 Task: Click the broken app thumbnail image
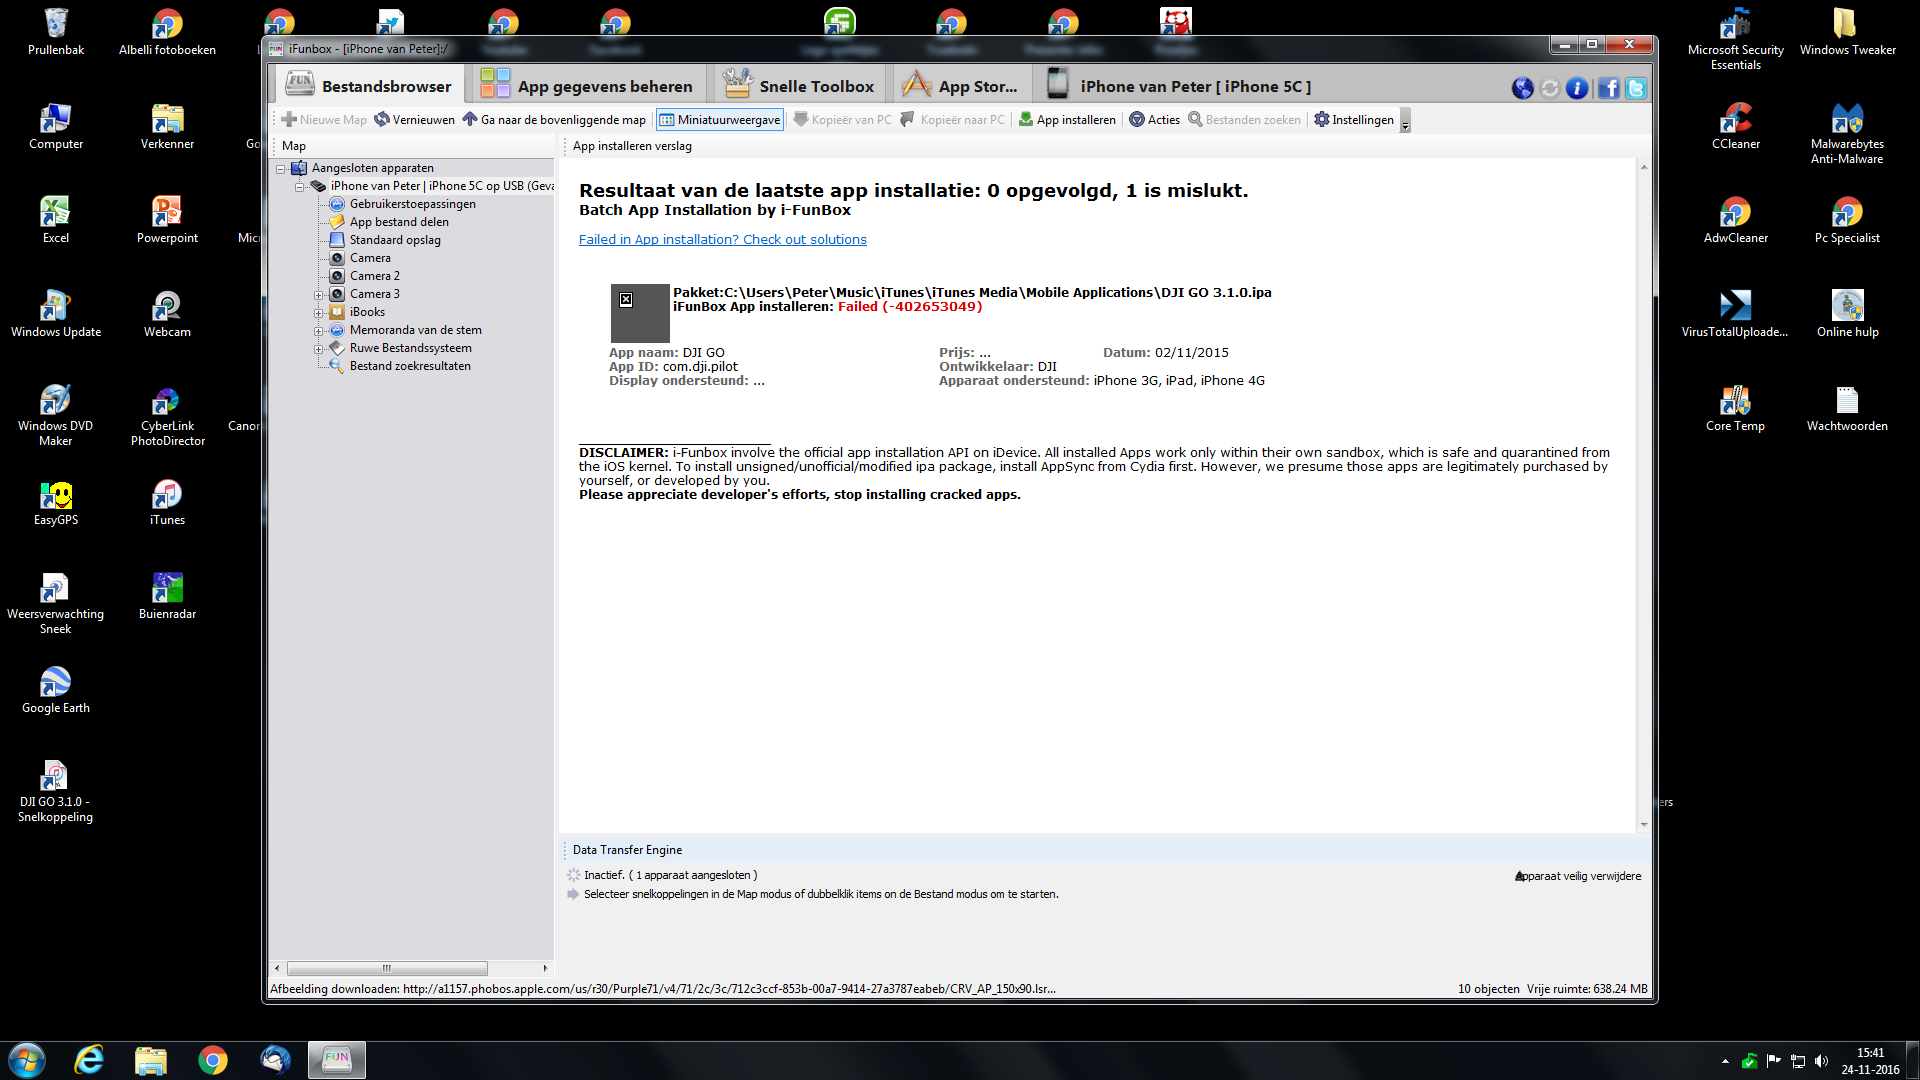640,313
